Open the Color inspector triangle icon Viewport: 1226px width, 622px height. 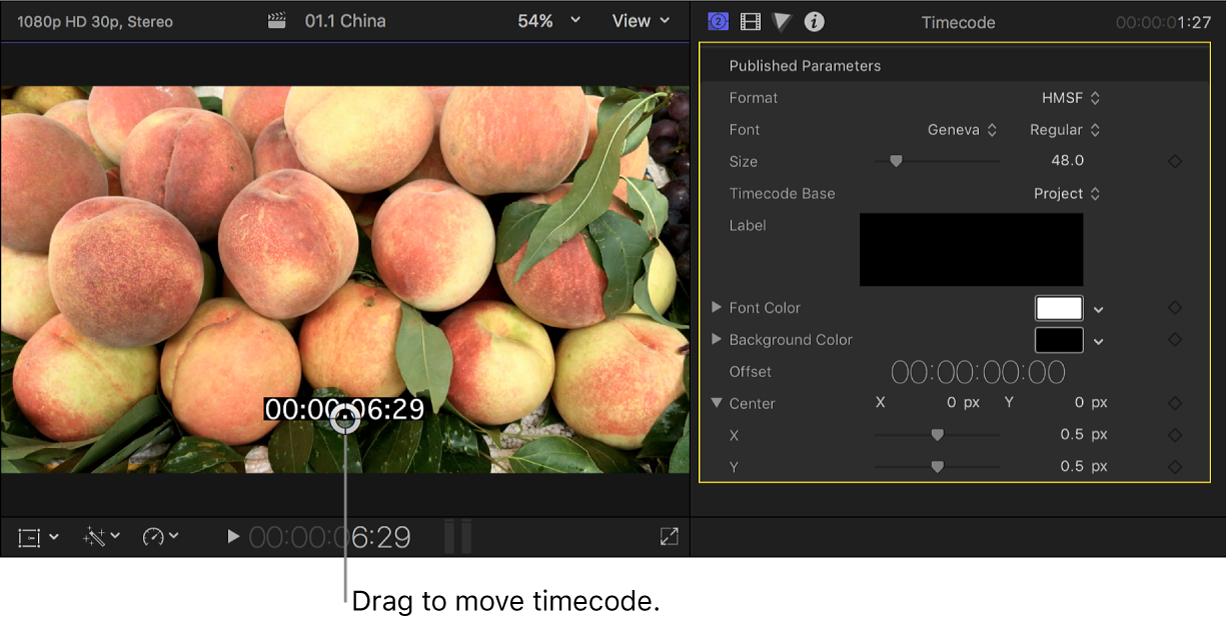click(781, 21)
